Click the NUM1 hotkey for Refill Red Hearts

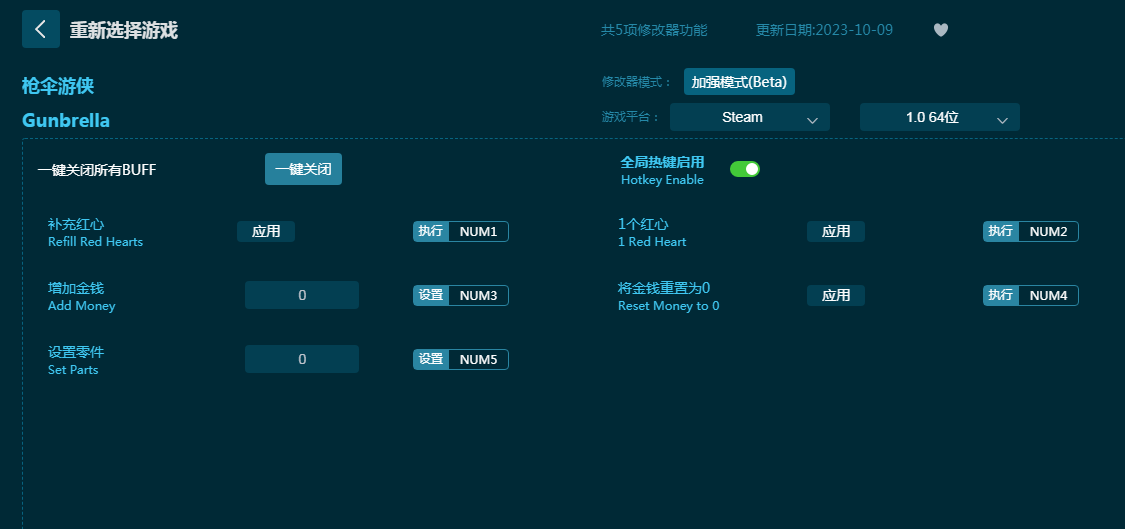[478, 231]
